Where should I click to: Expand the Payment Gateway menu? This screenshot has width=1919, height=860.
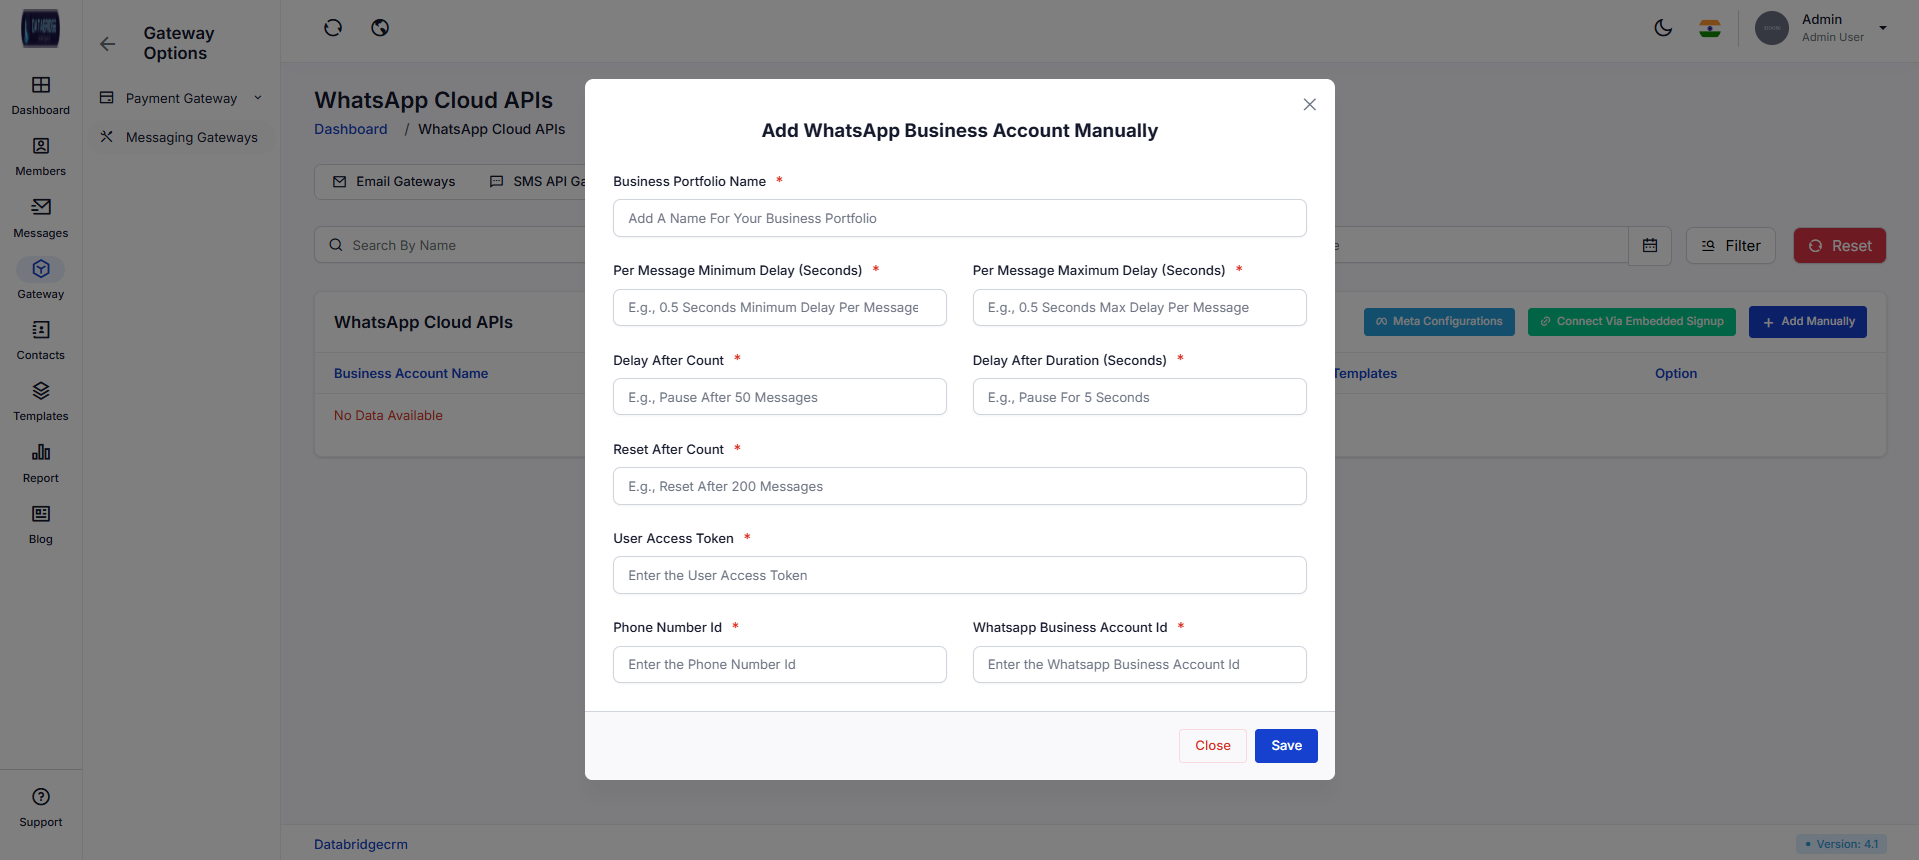coord(181,98)
